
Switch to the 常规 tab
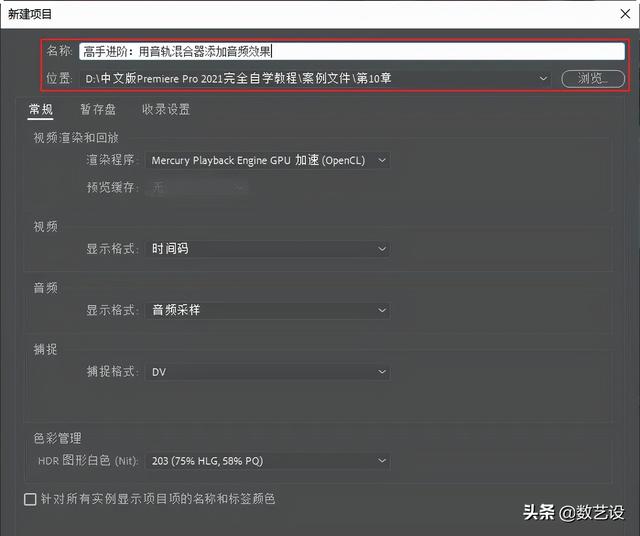click(40, 110)
